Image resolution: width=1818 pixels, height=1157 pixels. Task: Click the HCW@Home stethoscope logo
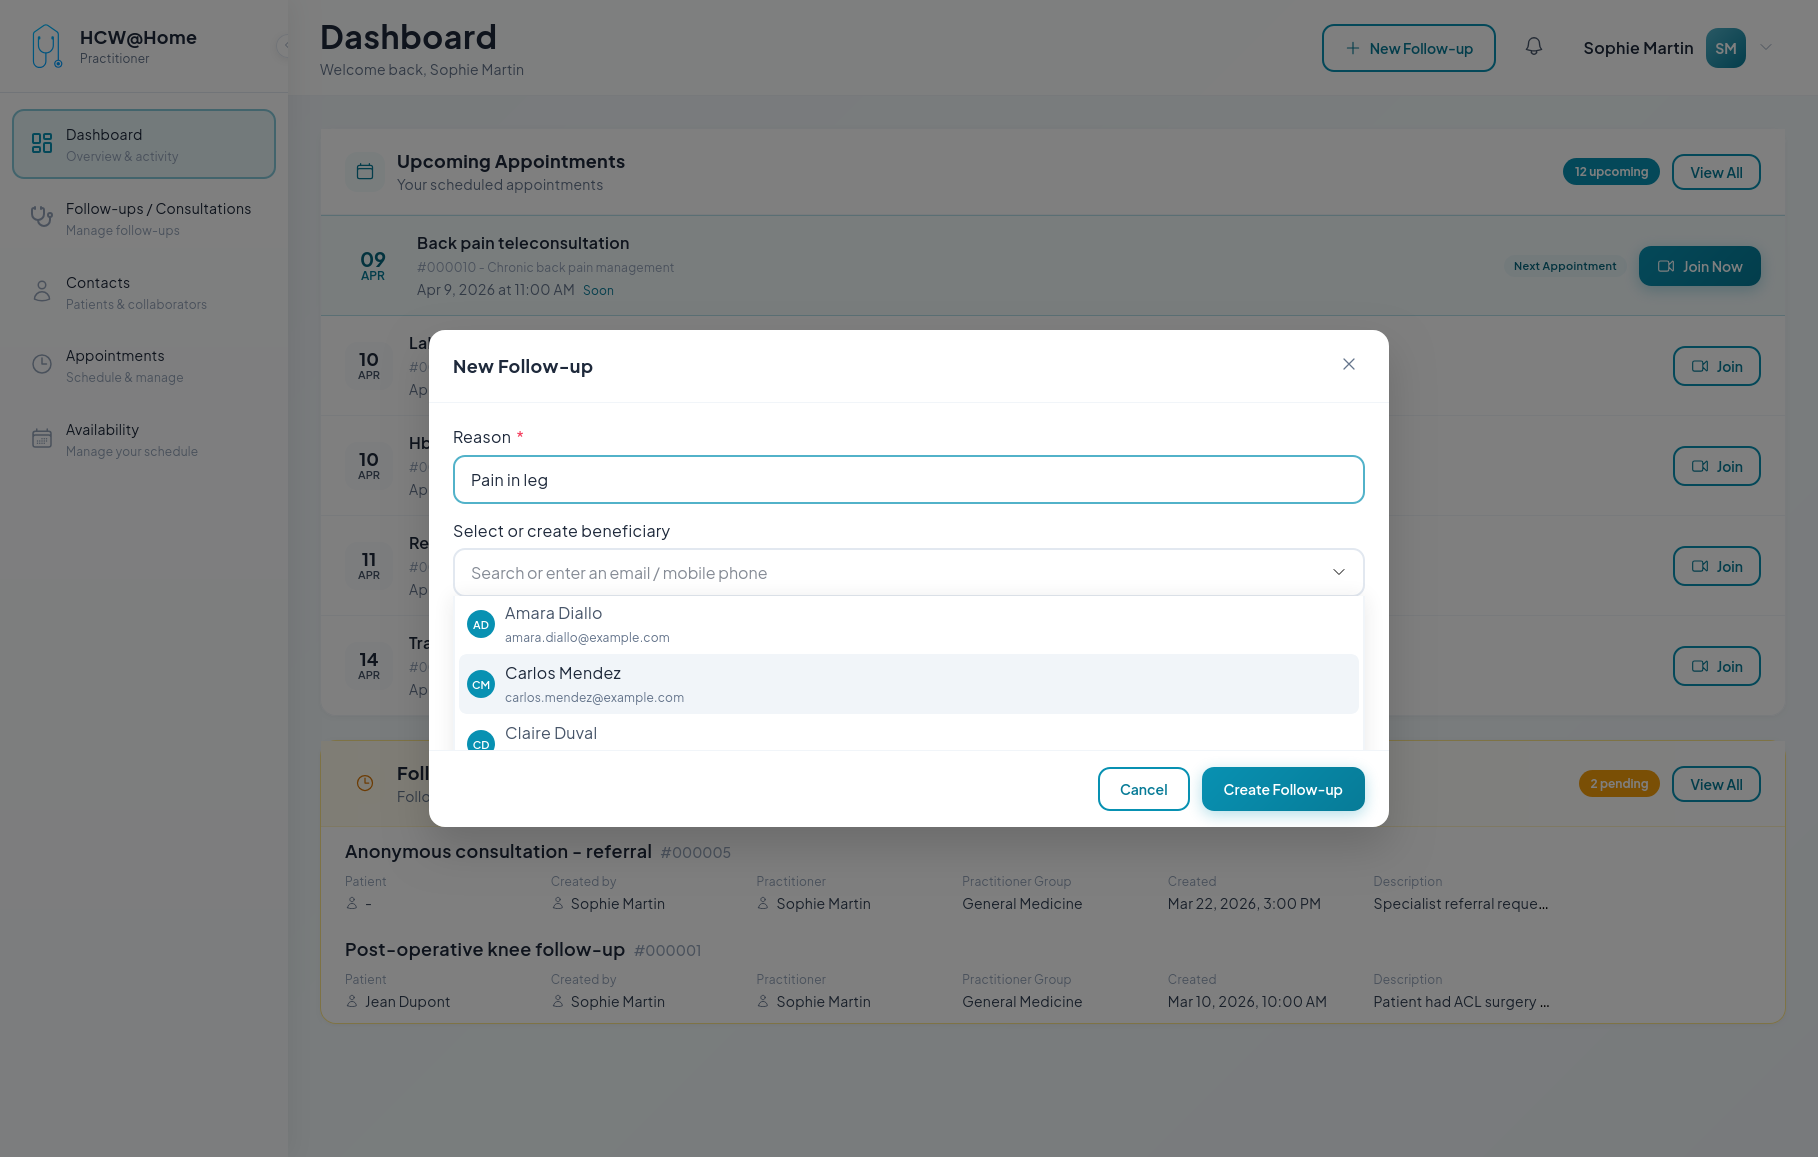pos(46,47)
